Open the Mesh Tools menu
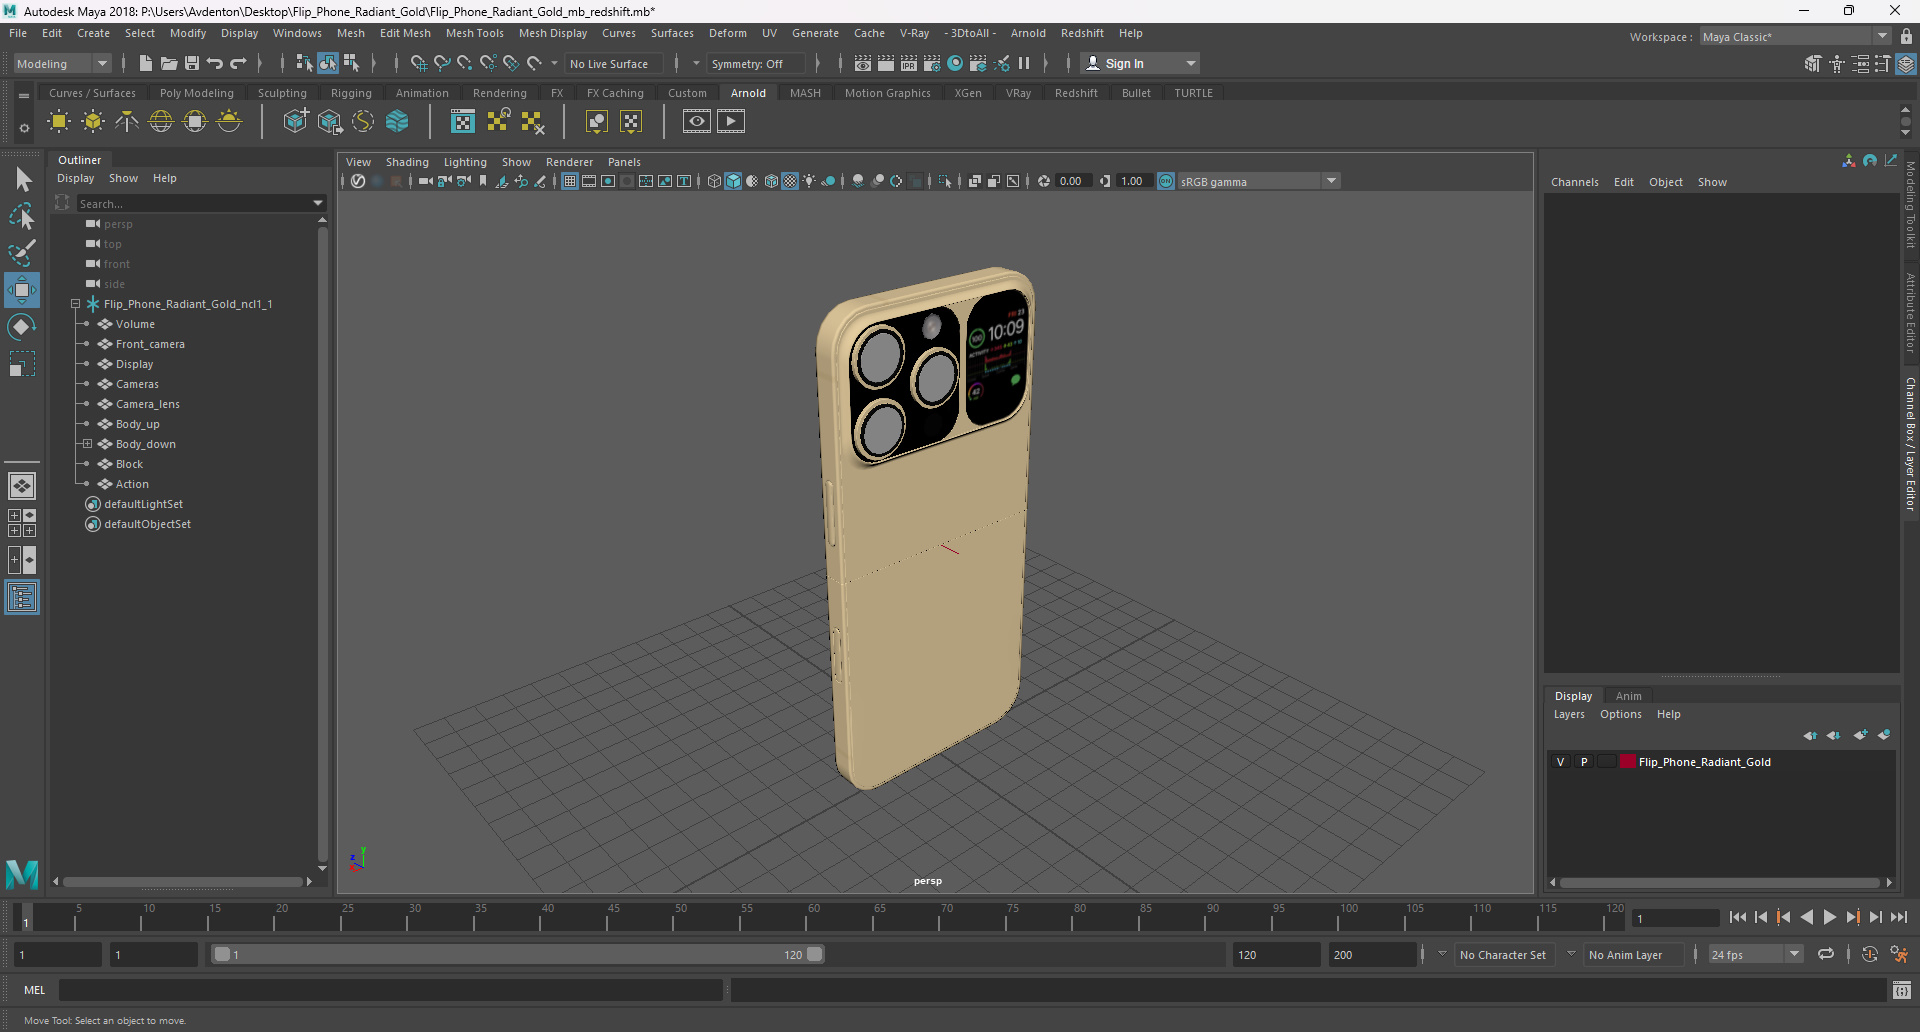This screenshot has width=1920, height=1032. pos(474,33)
